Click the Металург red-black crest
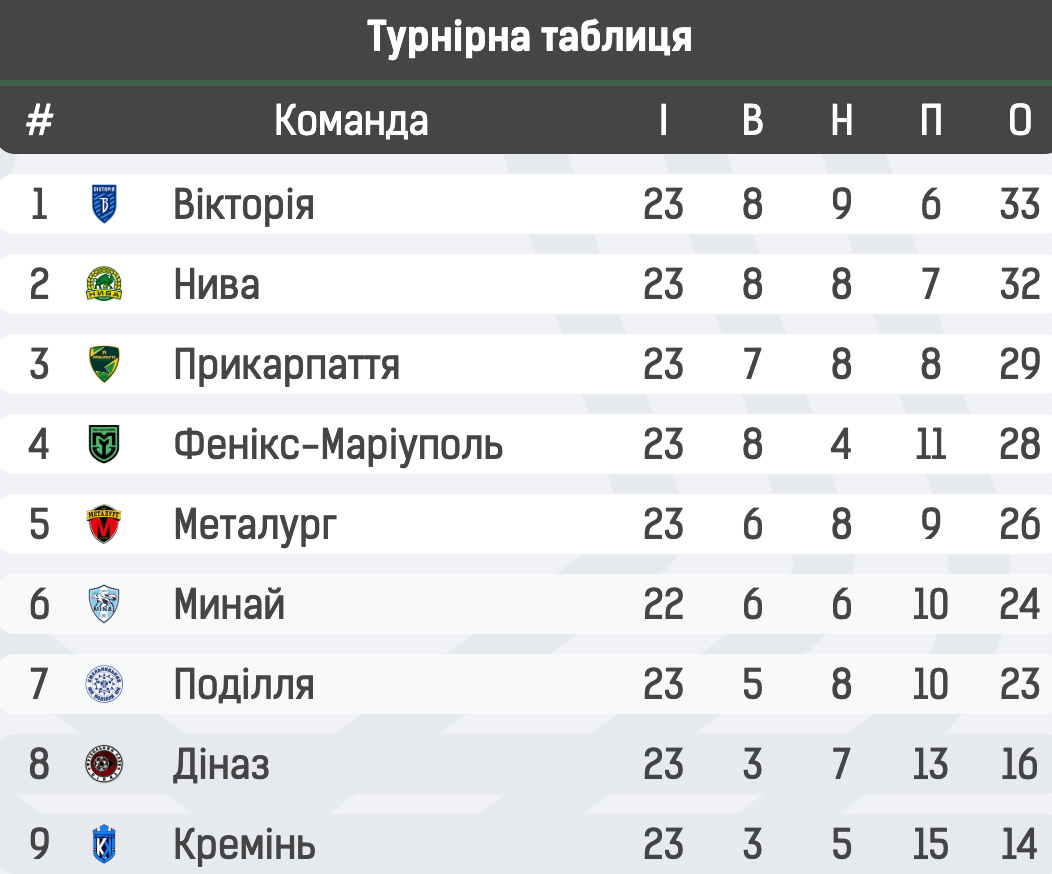1052x874 pixels. [x=104, y=524]
